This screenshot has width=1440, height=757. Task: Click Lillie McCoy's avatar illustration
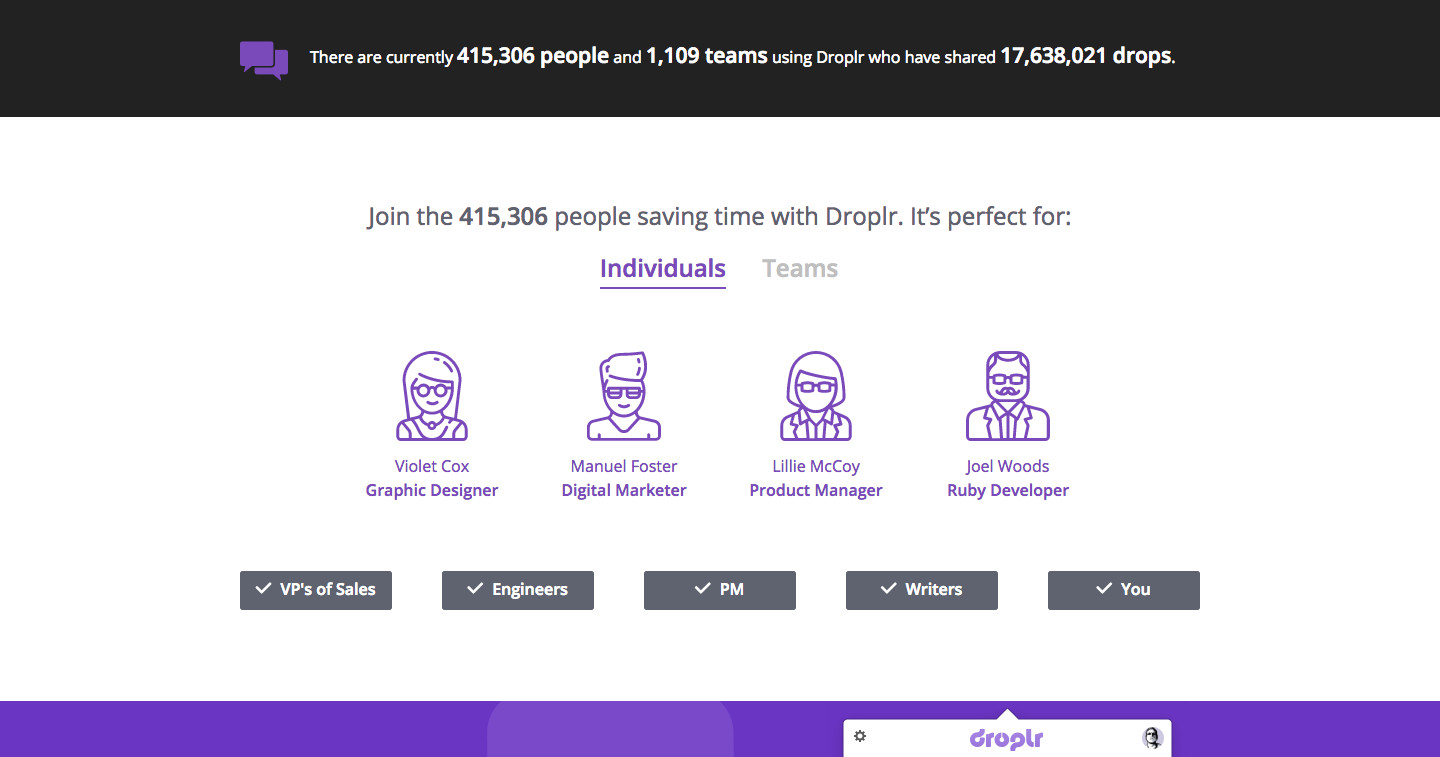tap(816, 397)
